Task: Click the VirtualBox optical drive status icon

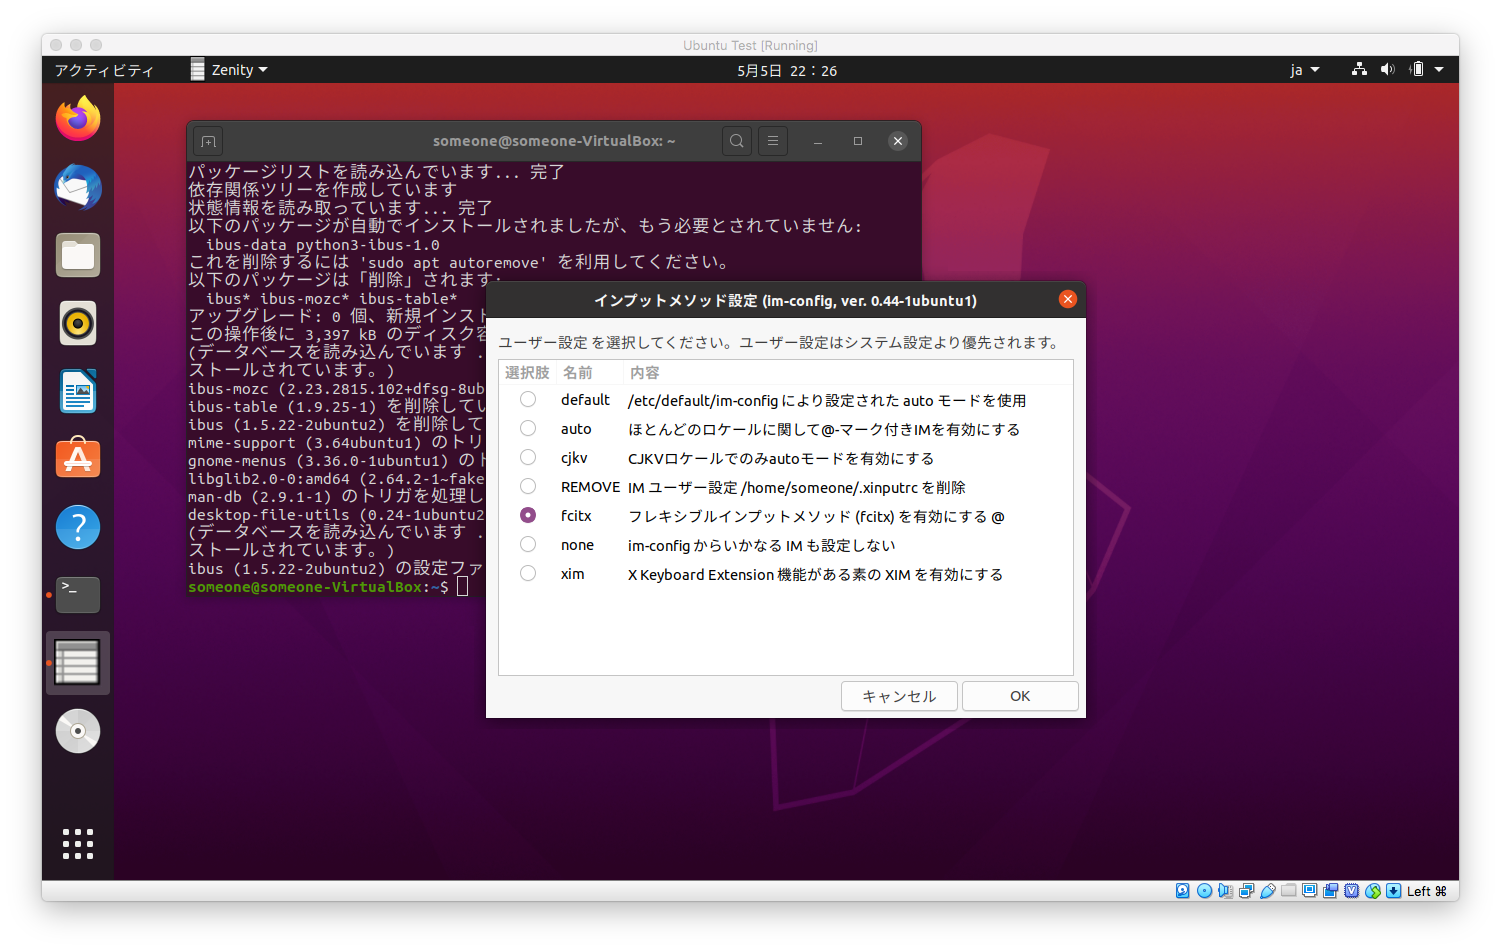Action: point(1204,891)
